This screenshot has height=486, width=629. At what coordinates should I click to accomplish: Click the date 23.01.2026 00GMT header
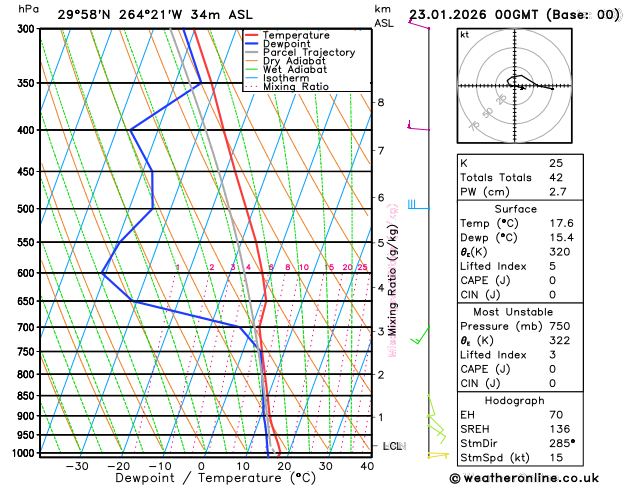pyautogui.click(x=474, y=15)
